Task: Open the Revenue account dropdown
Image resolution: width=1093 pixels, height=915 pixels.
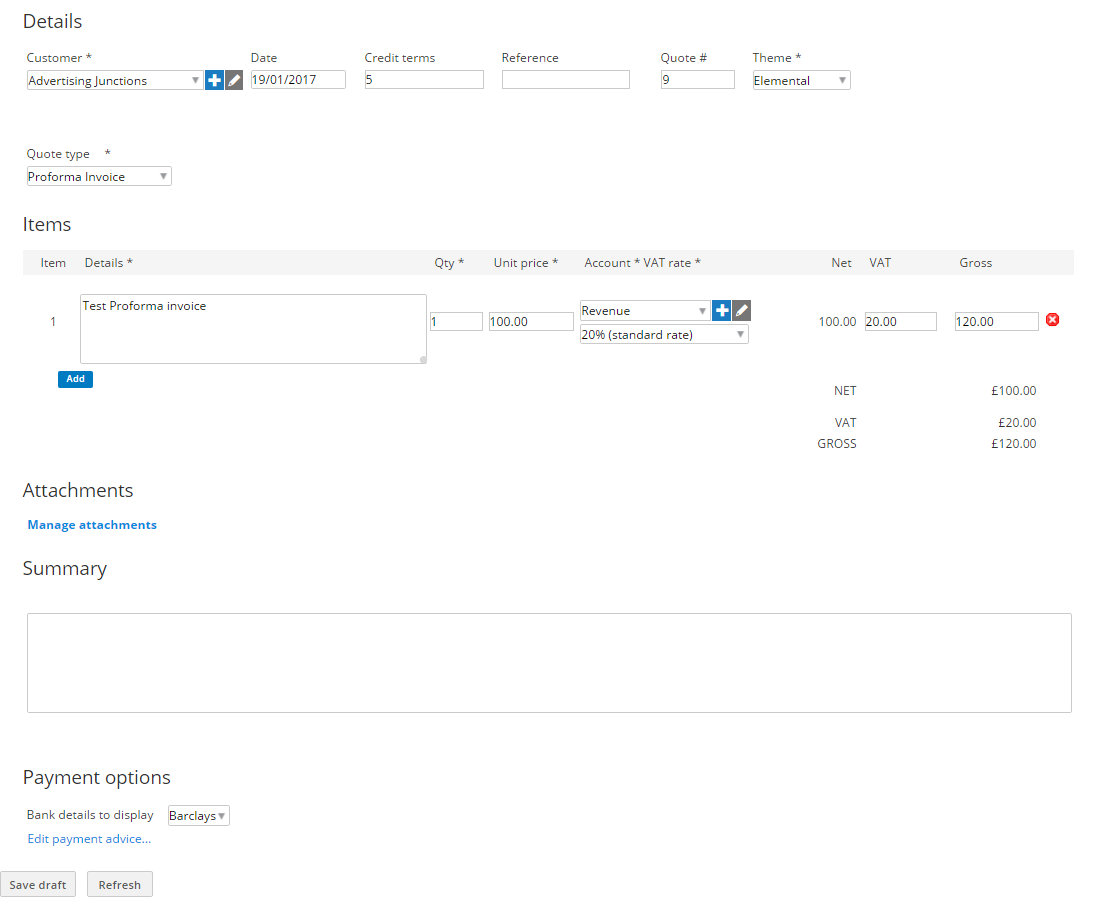Action: pos(645,310)
